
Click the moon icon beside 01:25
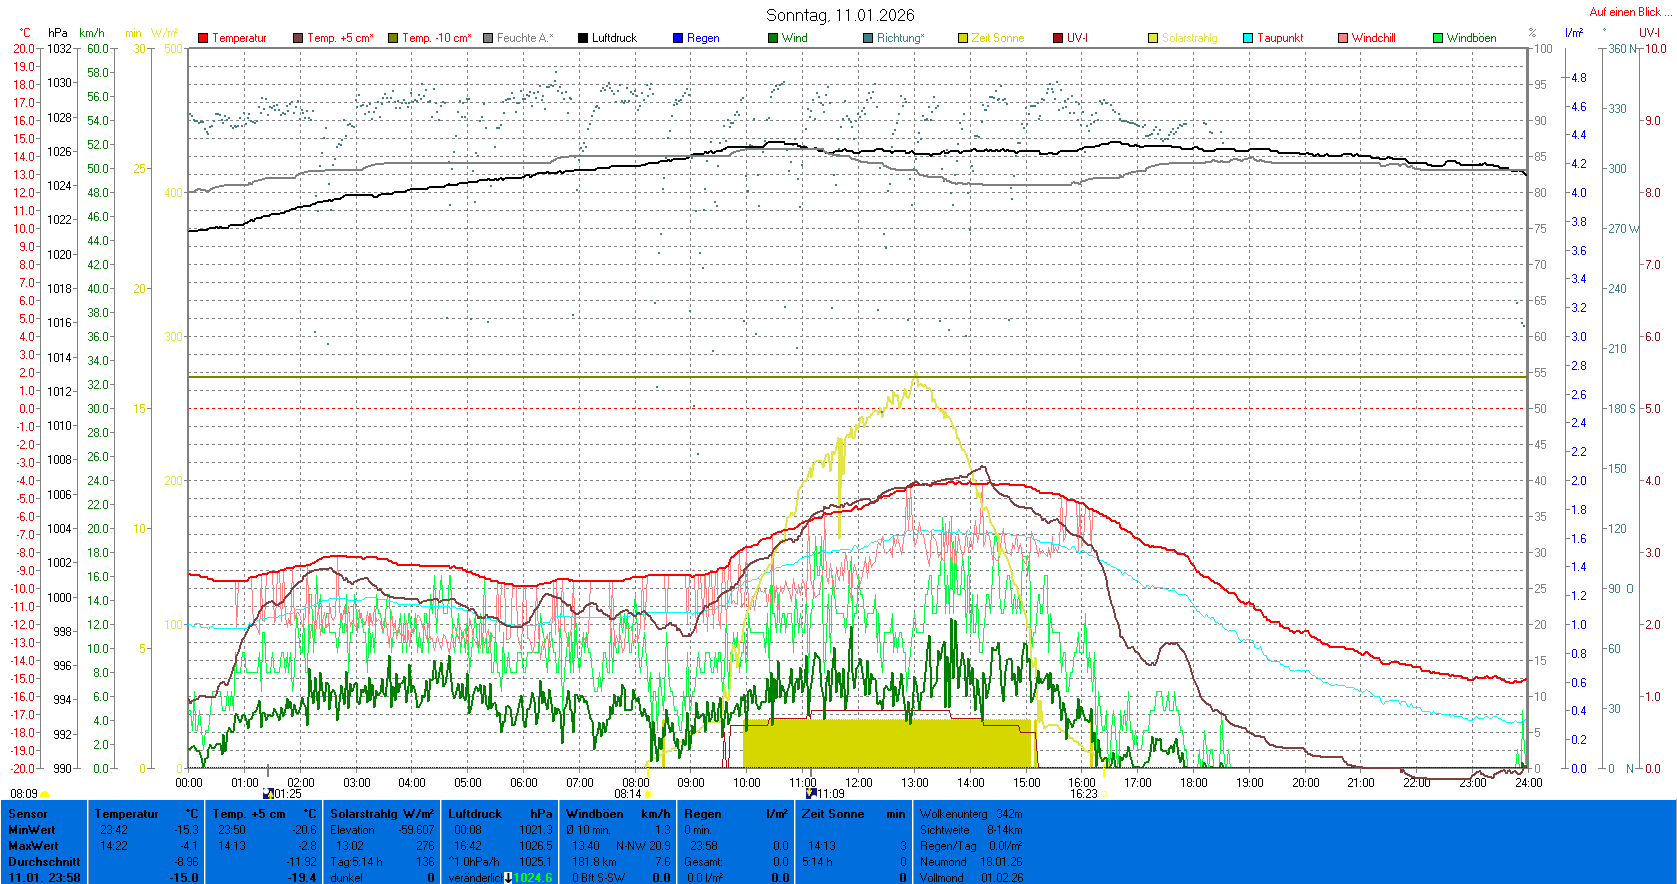(267, 794)
